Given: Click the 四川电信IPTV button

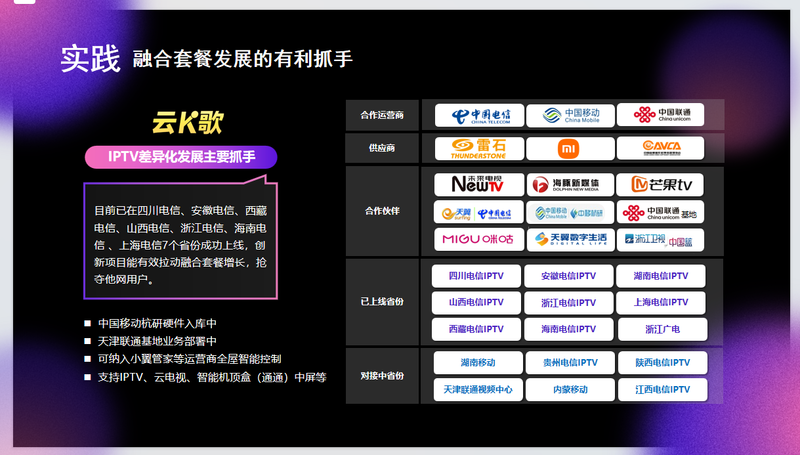Looking at the screenshot, I should pyautogui.click(x=478, y=276).
